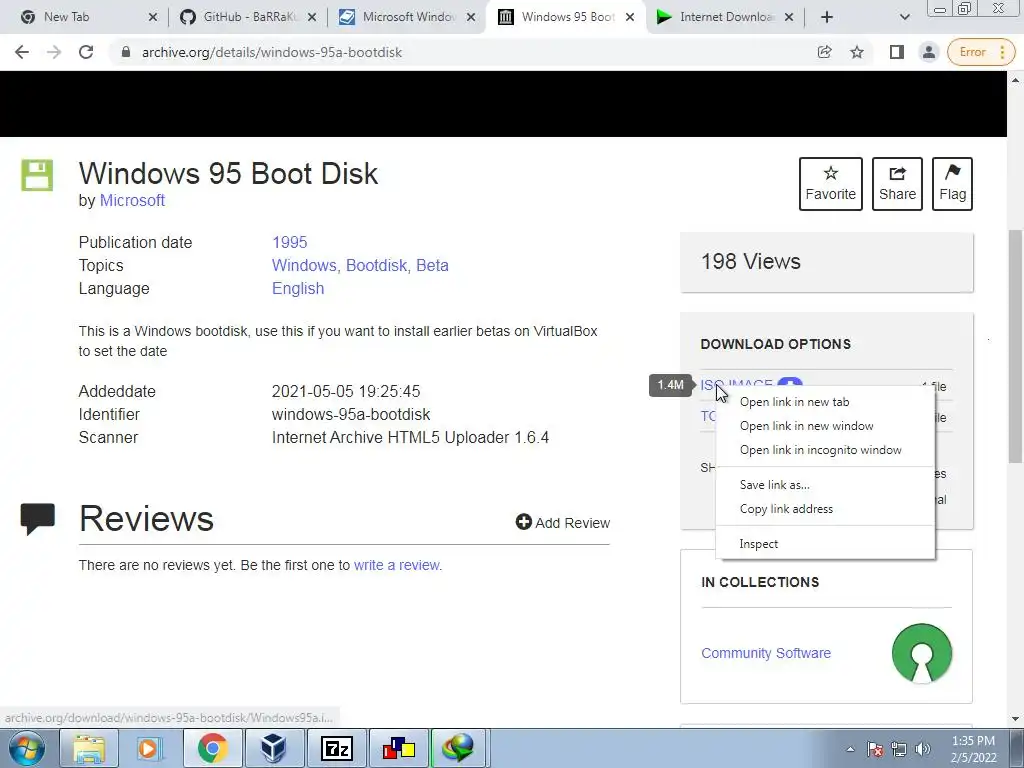The width and height of the screenshot is (1024, 768).
Task: Bookmark this page with the star icon
Action: tap(857, 52)
